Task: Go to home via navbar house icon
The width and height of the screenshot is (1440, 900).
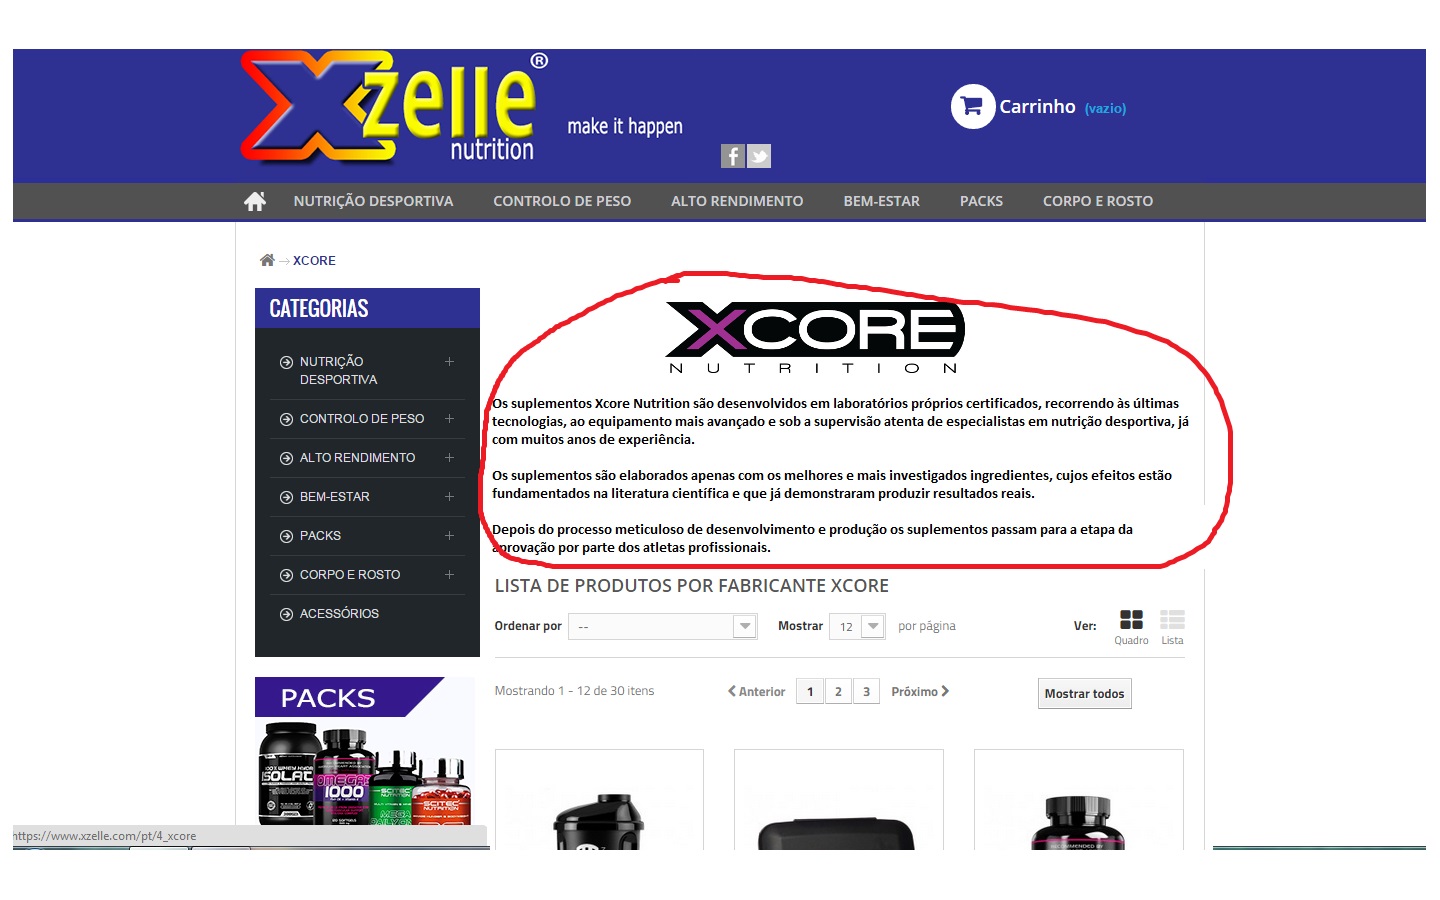Action: click(255, 201)
